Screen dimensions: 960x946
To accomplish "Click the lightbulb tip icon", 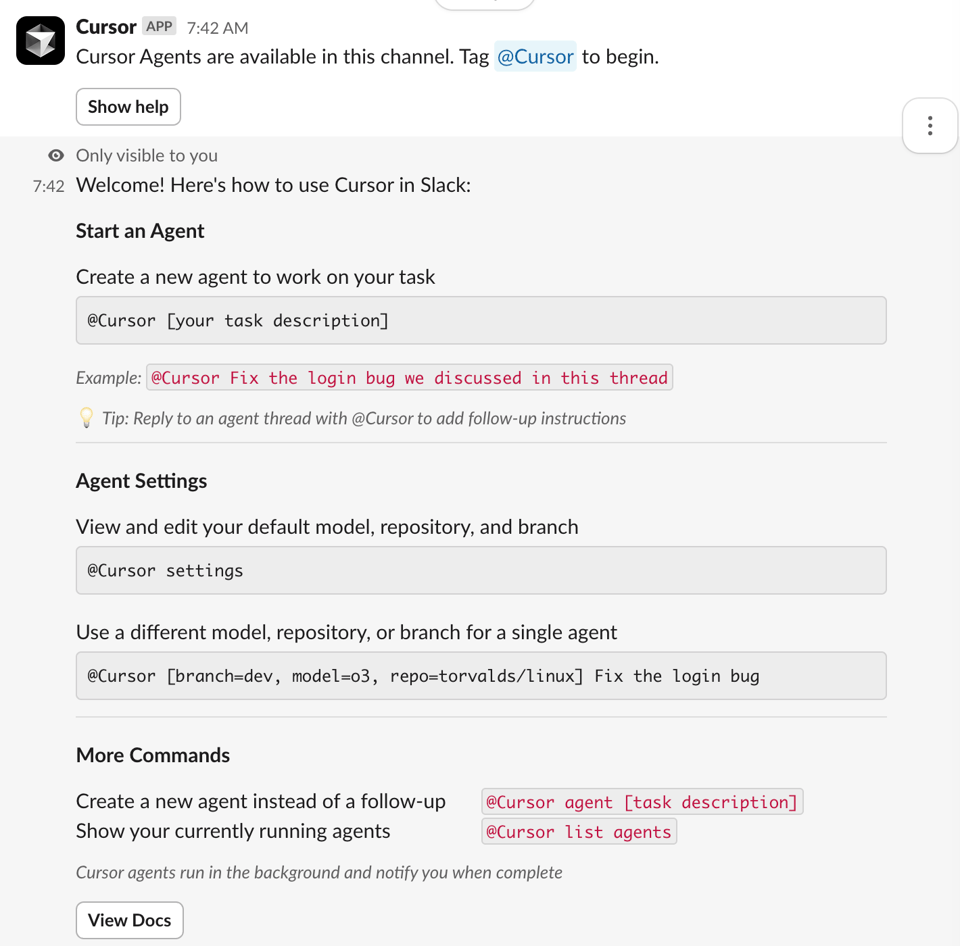I will point(86,418).
